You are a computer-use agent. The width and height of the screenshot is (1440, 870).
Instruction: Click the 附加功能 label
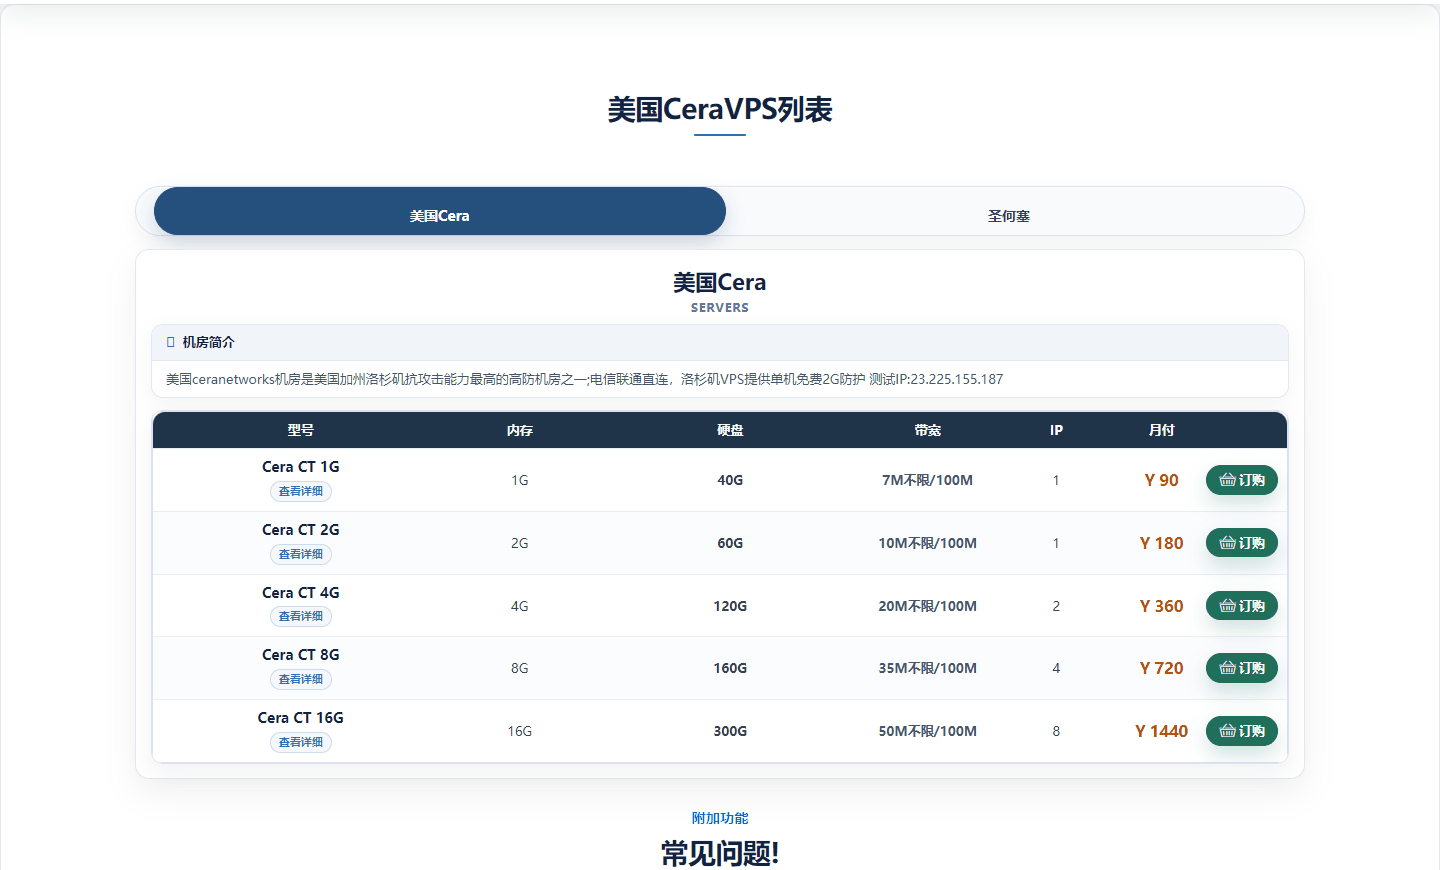720,818
